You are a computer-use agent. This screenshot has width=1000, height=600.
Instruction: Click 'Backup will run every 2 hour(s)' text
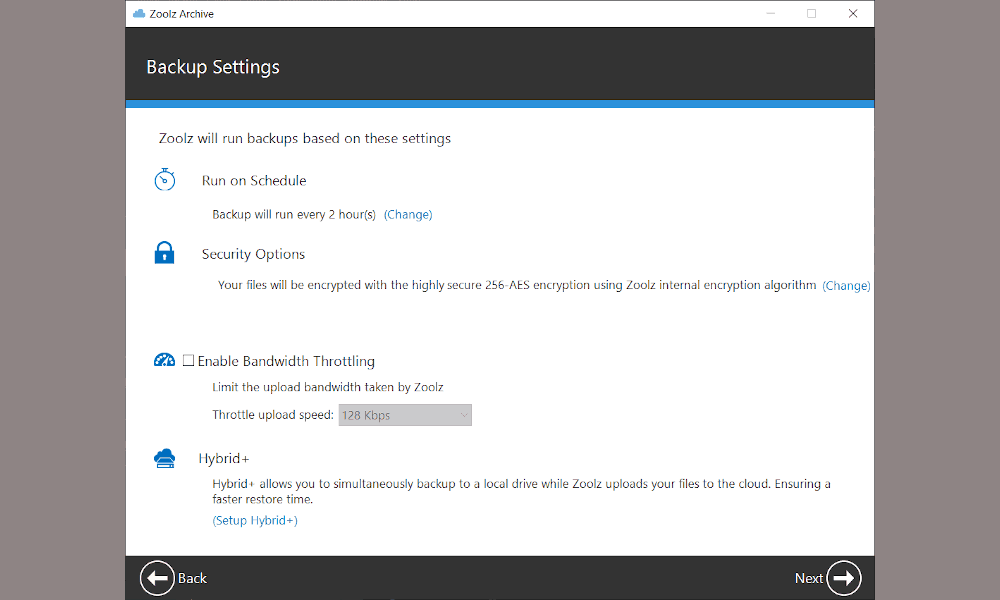[x=294, y=214]
